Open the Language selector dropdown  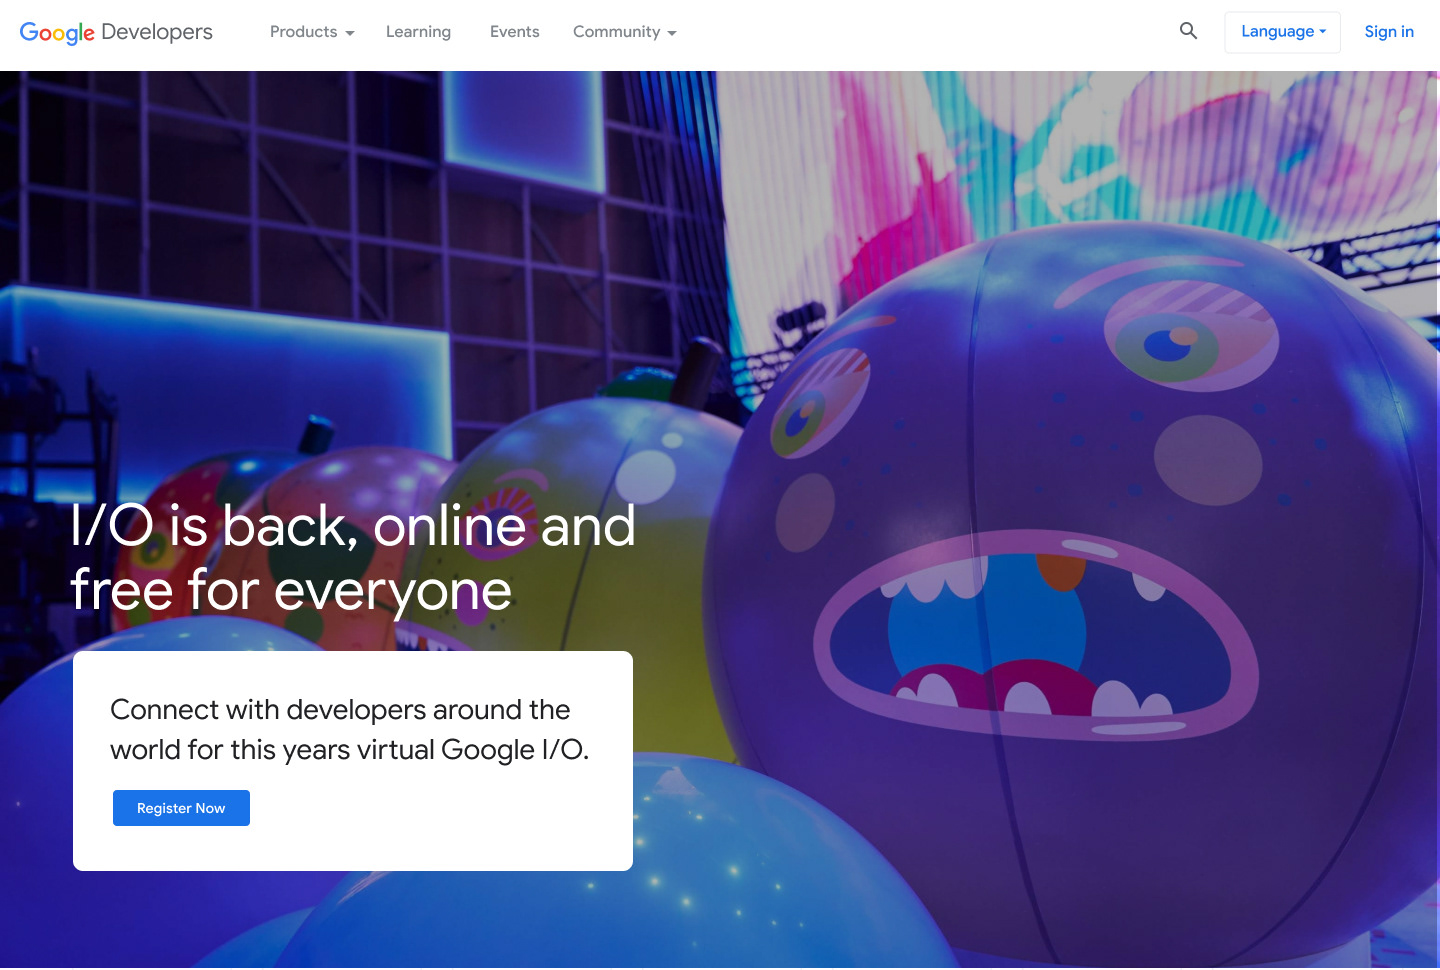click(1282, 32)
